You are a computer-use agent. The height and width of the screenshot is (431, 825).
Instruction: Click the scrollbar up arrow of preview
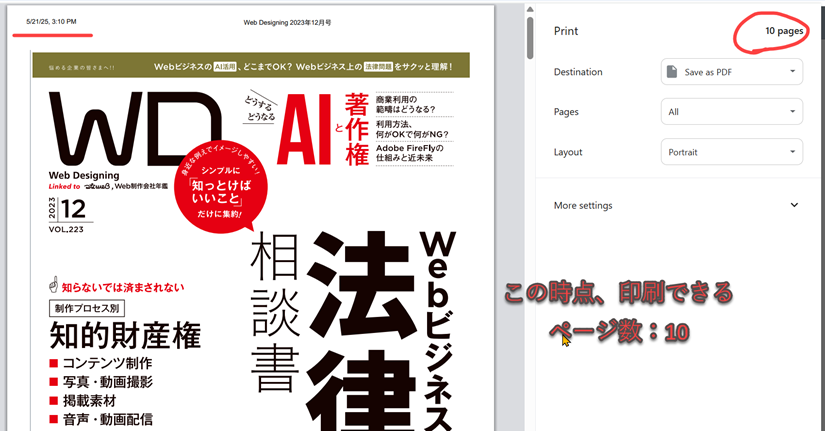tap(530, 9)
